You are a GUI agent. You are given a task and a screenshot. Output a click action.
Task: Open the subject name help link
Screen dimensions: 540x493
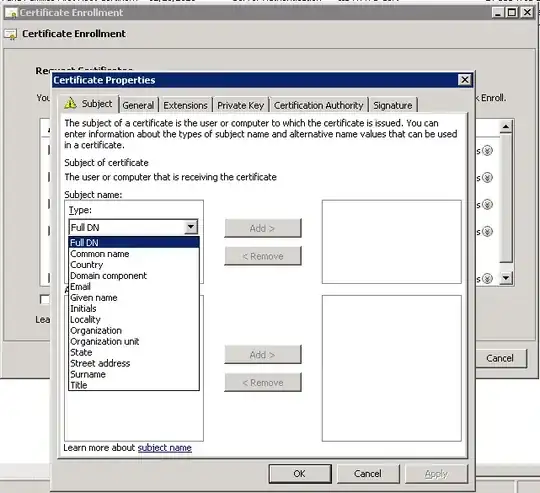click(165, 448)
